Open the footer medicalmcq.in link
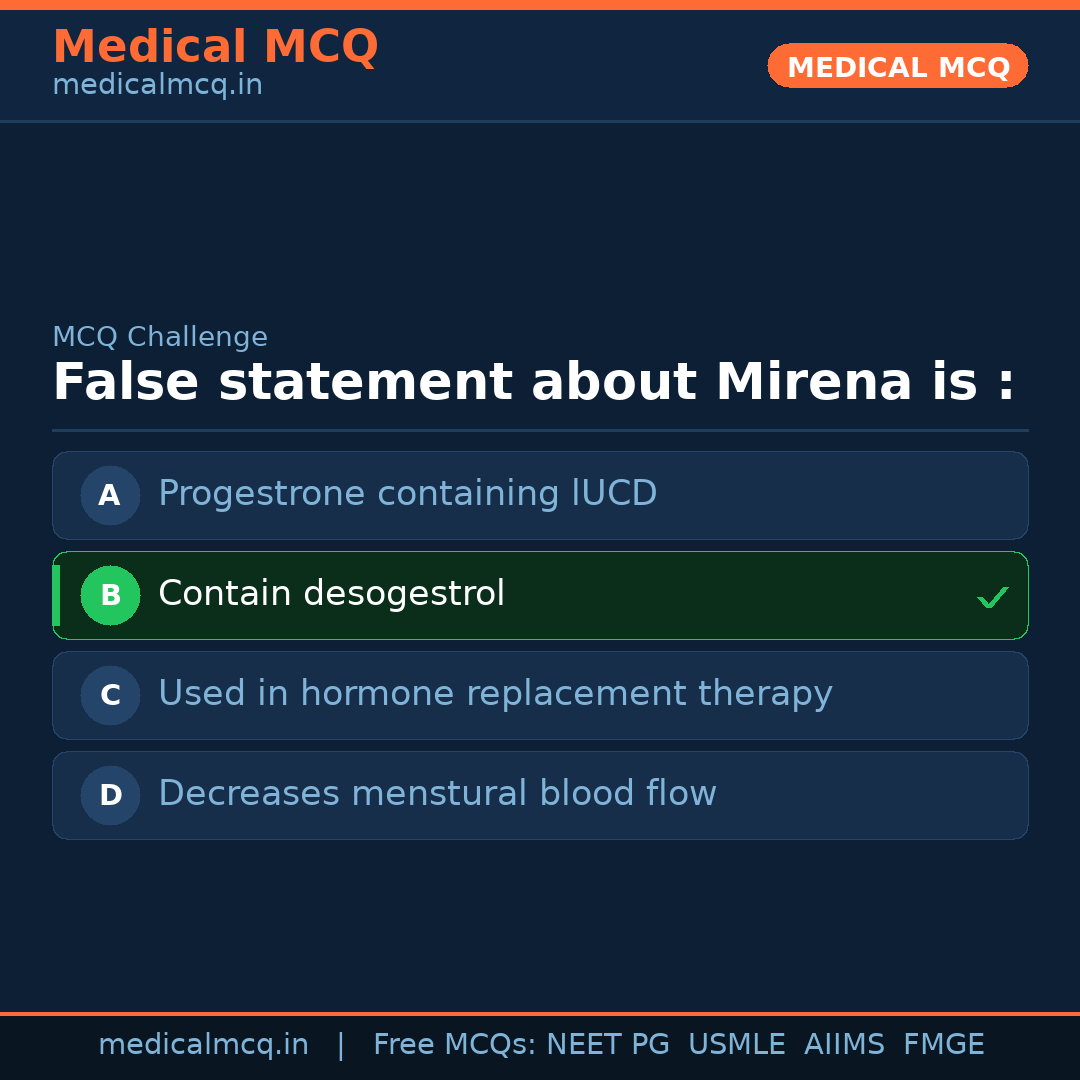This screenshot has height=1080, width=1080. click(x=203, y=1045)
